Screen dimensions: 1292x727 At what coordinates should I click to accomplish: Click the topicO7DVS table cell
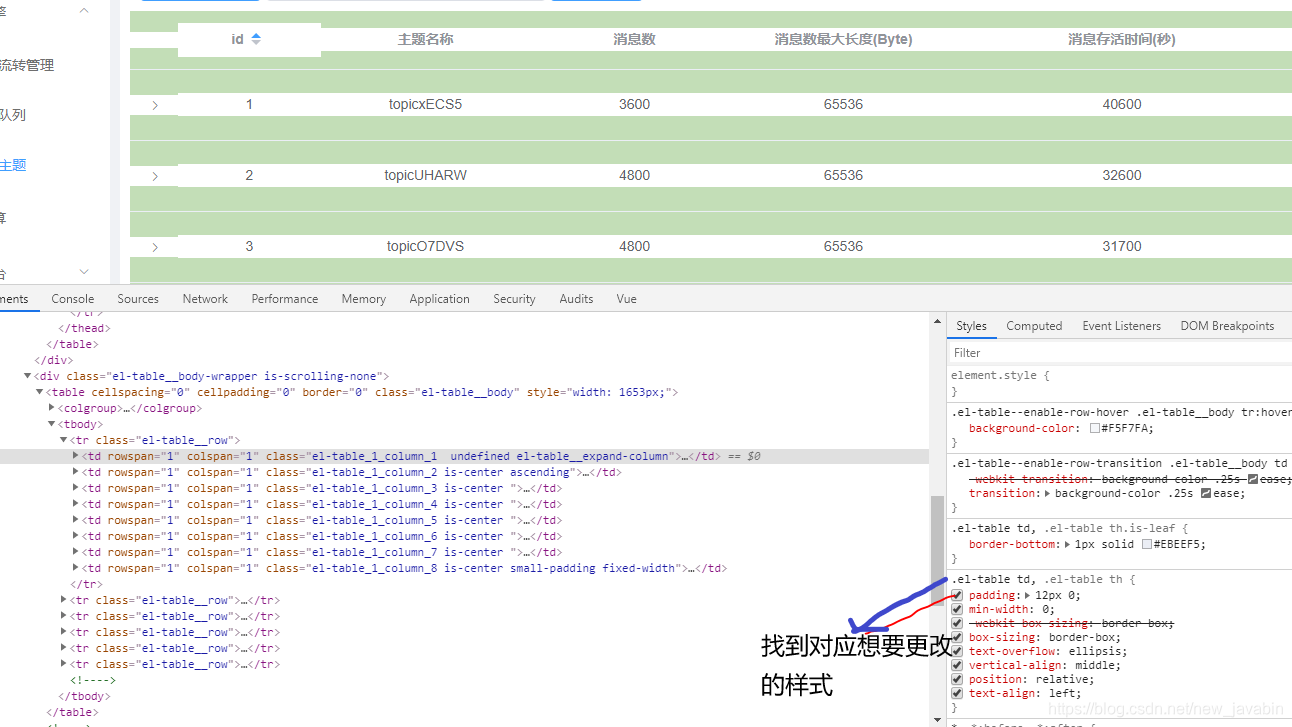(425, 246)
